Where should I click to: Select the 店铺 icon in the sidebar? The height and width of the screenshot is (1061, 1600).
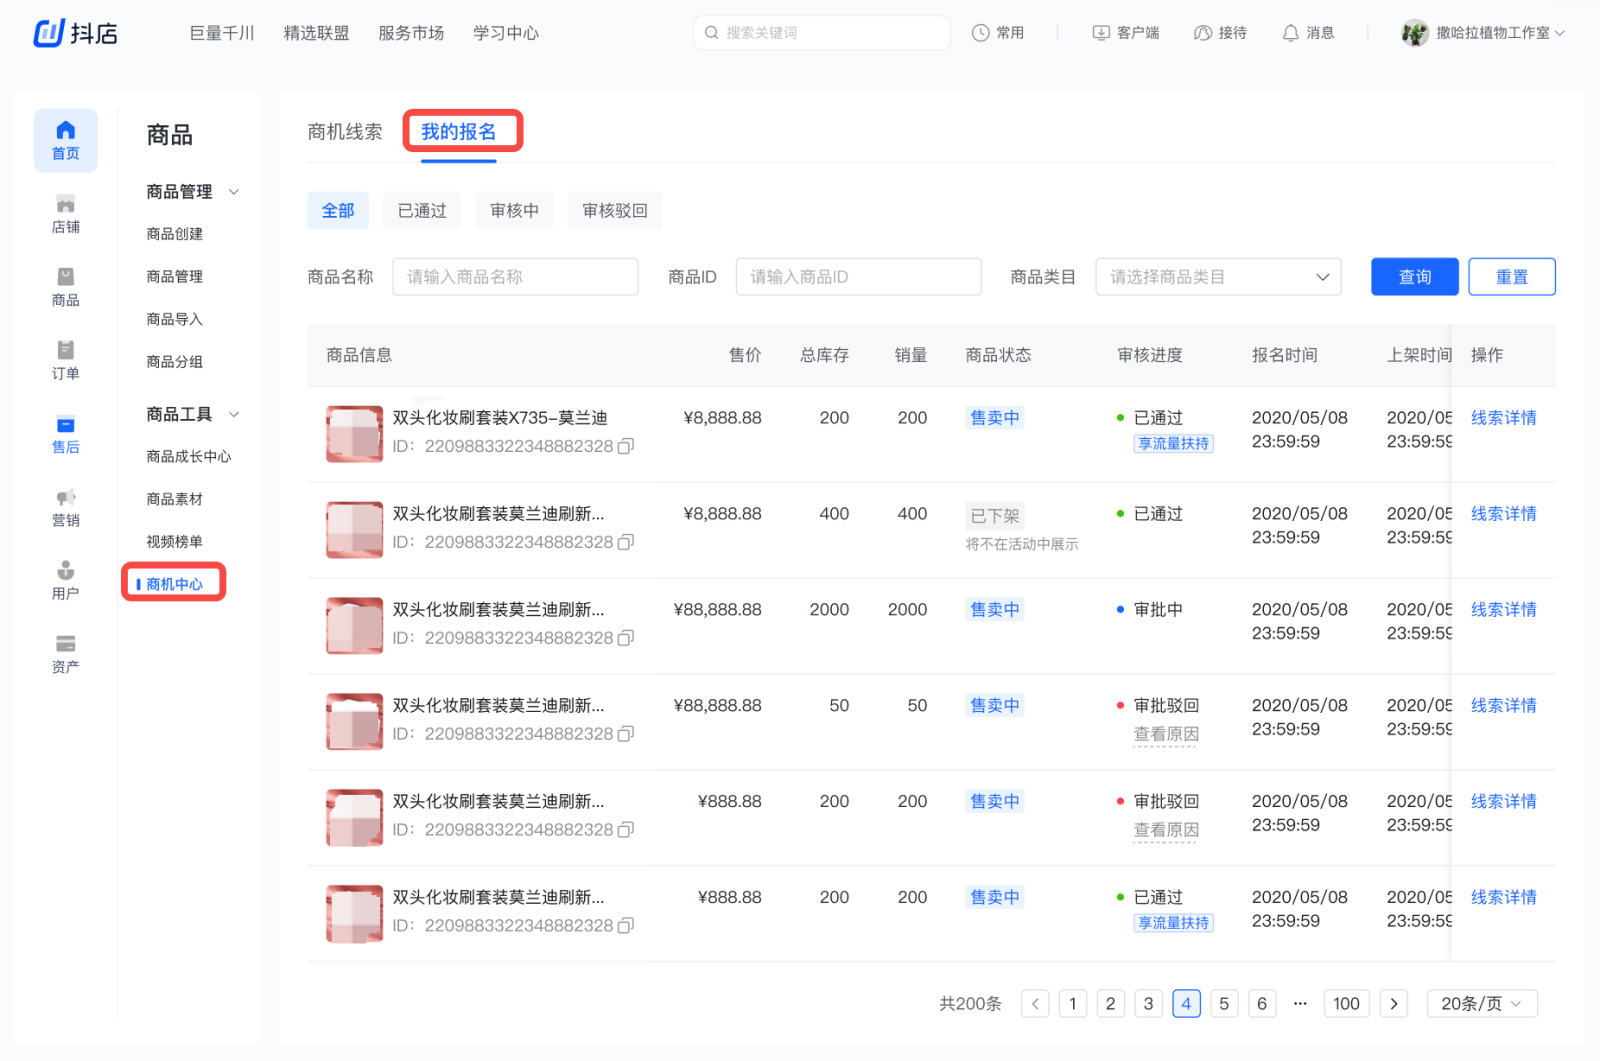tap(65, 213)
